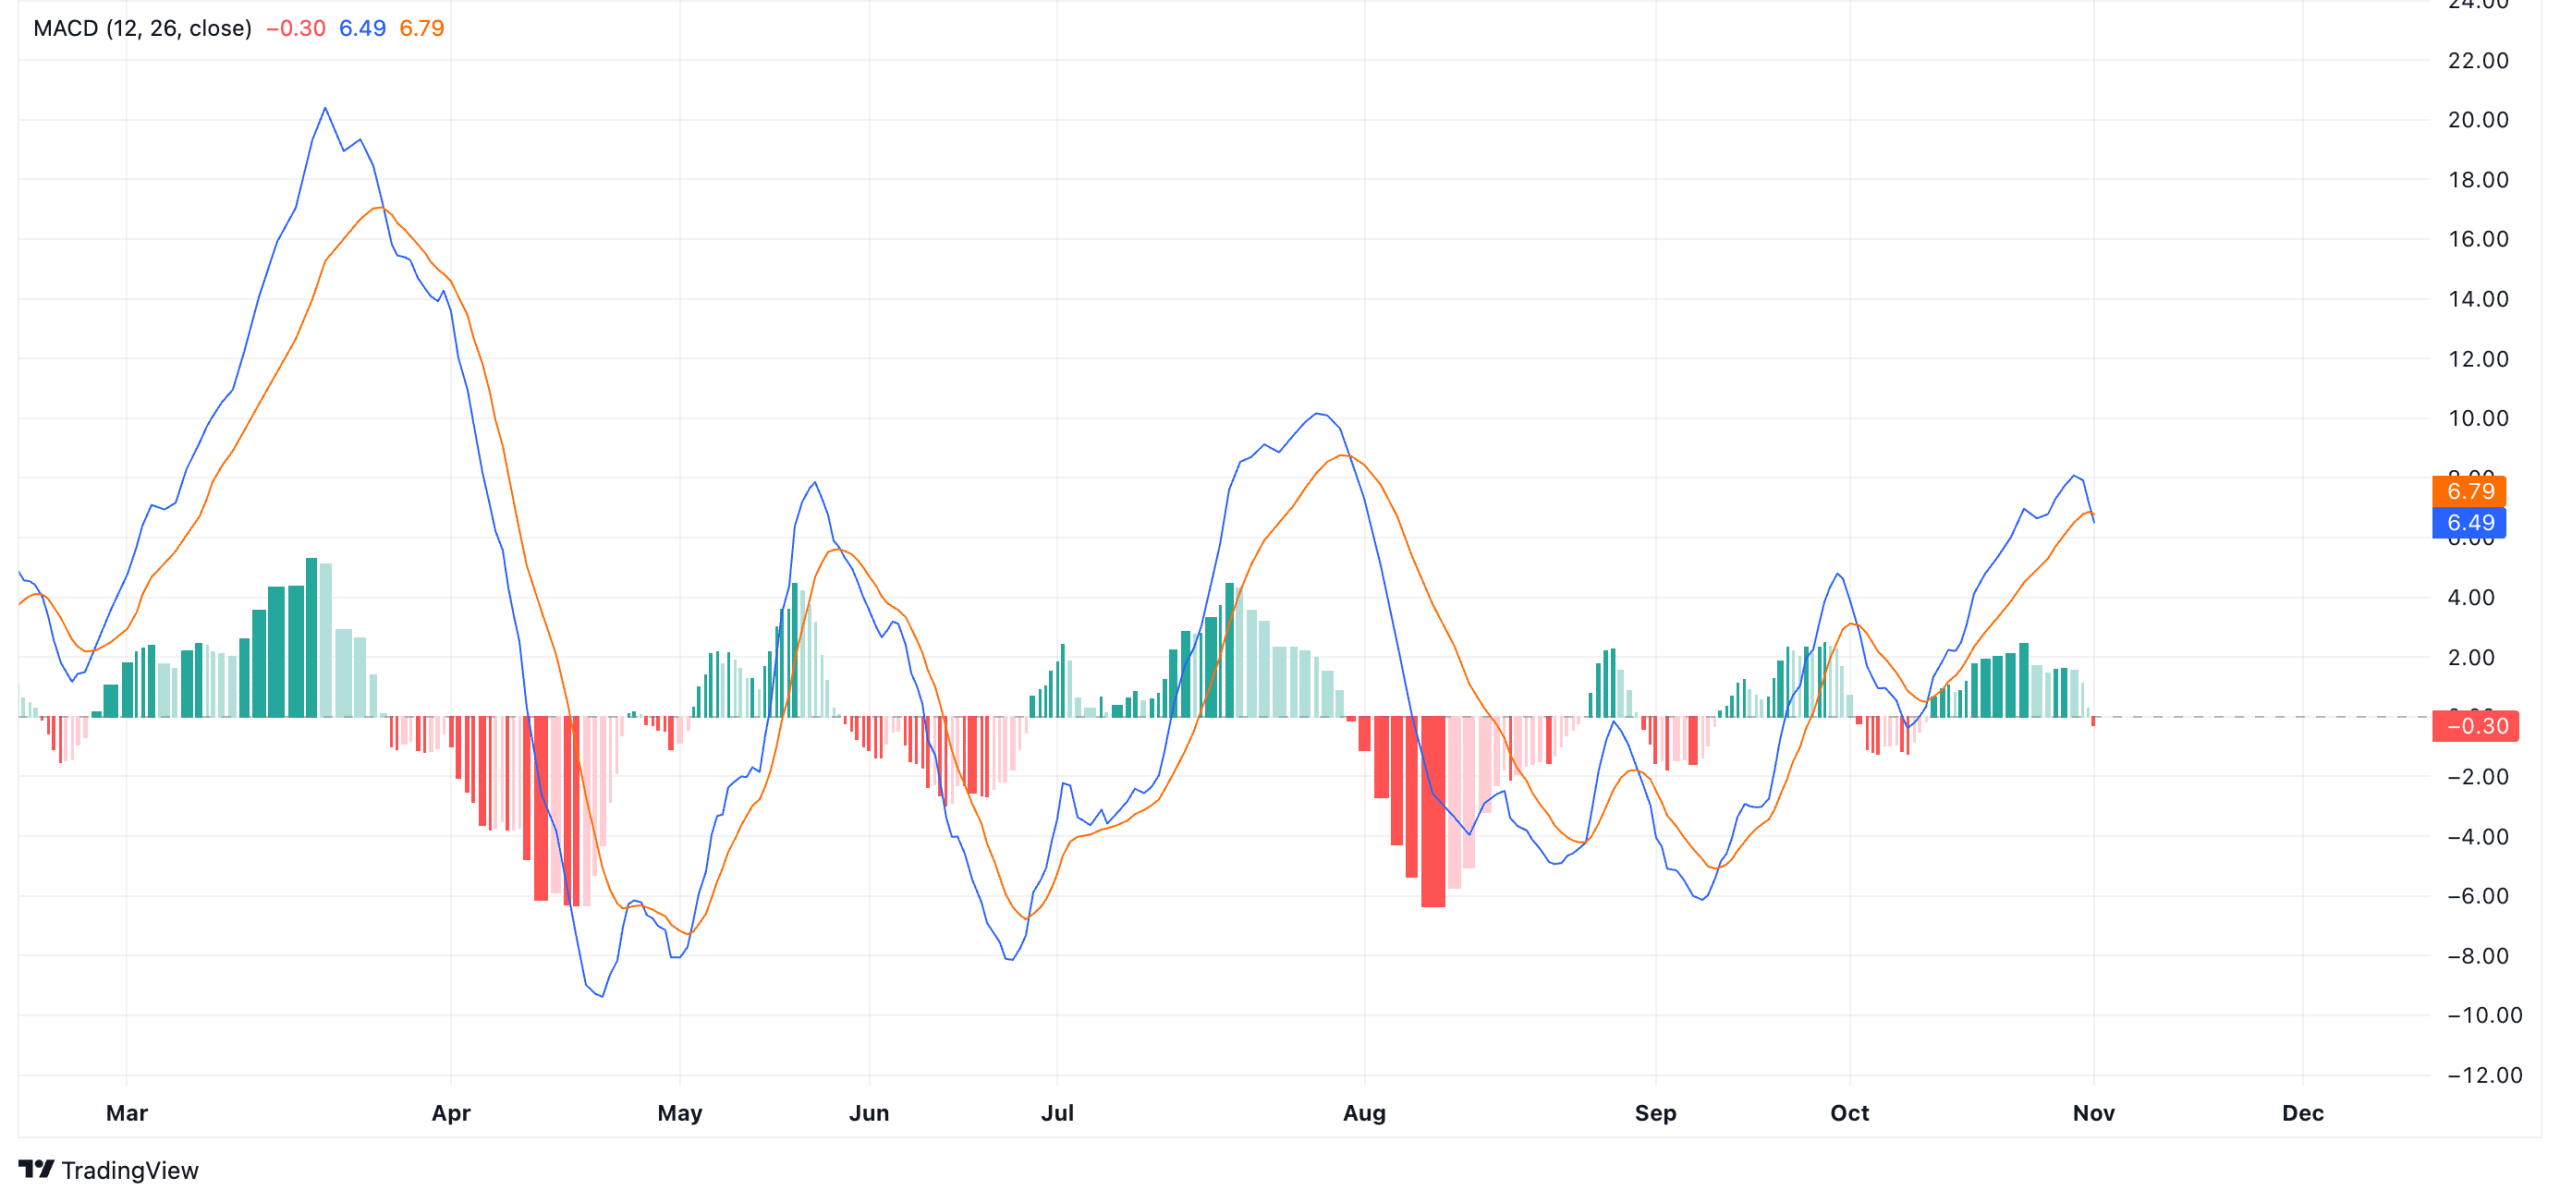
Task: Click the MACD (12, 26, close) indicator title
Action: (x=142, y=28)
